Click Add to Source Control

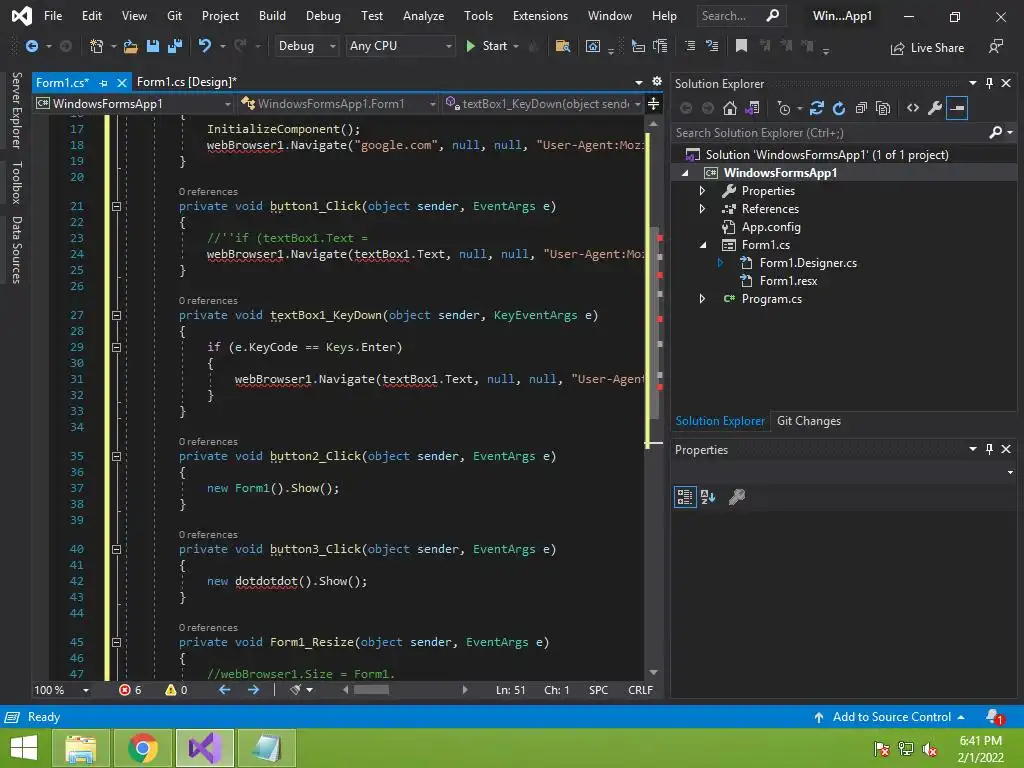coord(891,717)
